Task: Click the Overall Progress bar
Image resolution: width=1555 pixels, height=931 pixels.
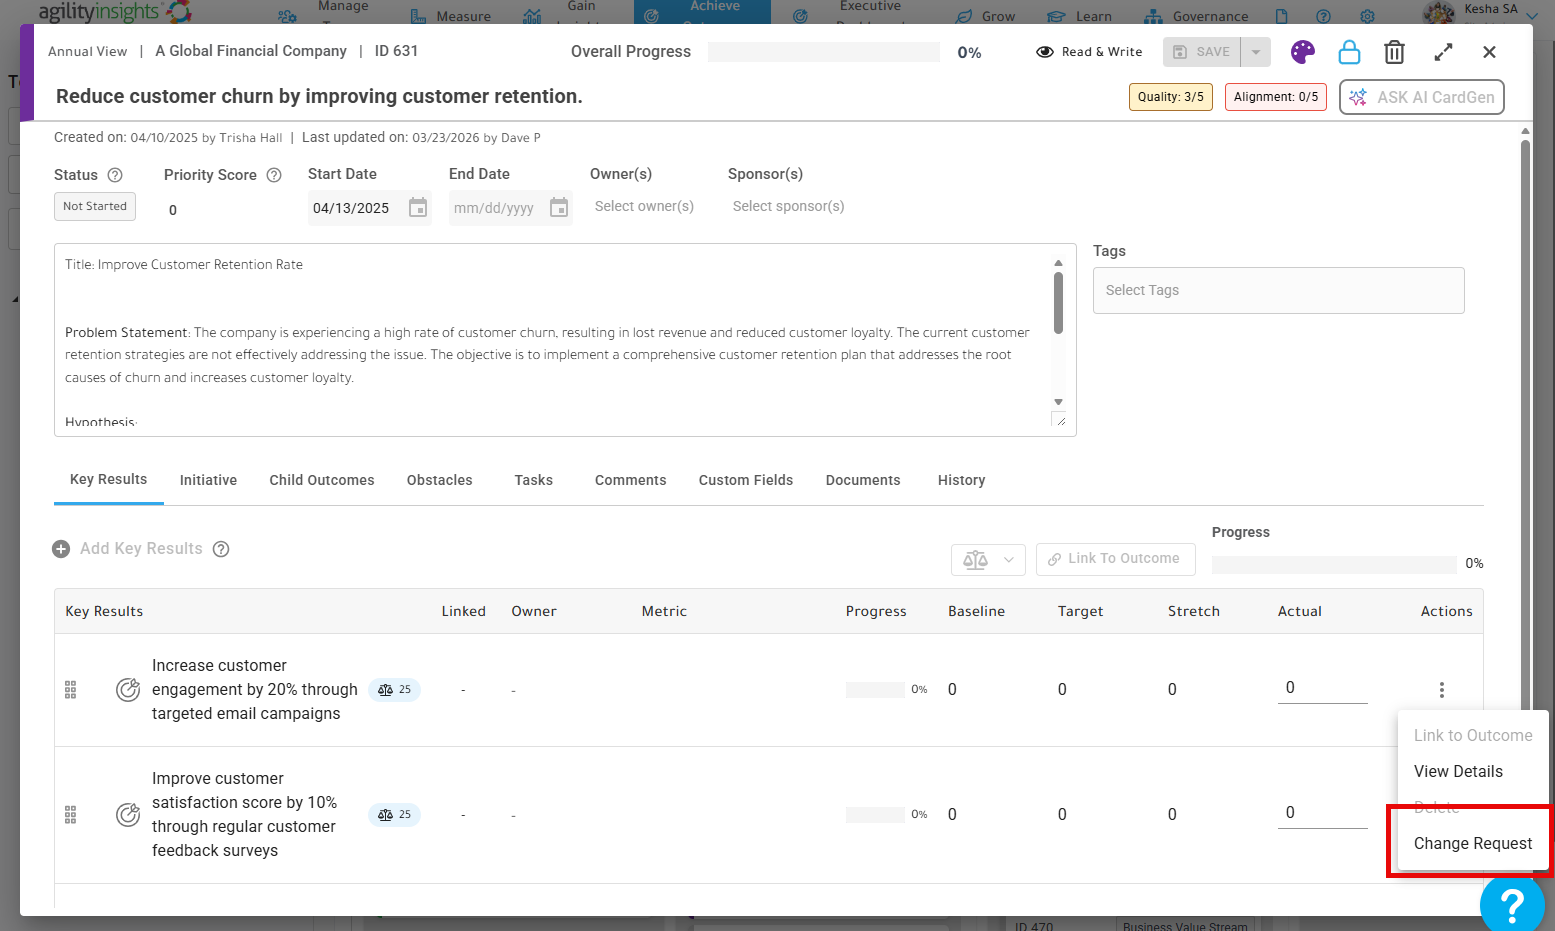Action: [824, 52]
